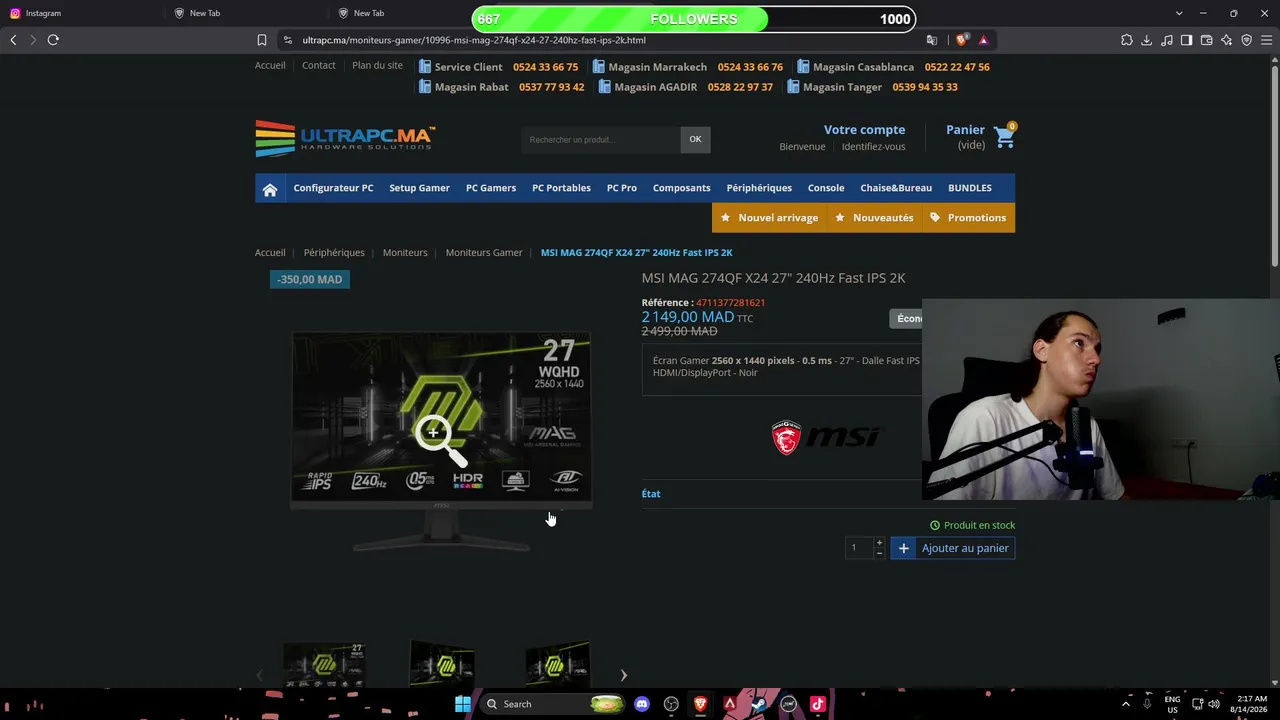This screenshot has height=720, width=1280.
Task: Open the Contact link in the header
Action: [319, 66]
